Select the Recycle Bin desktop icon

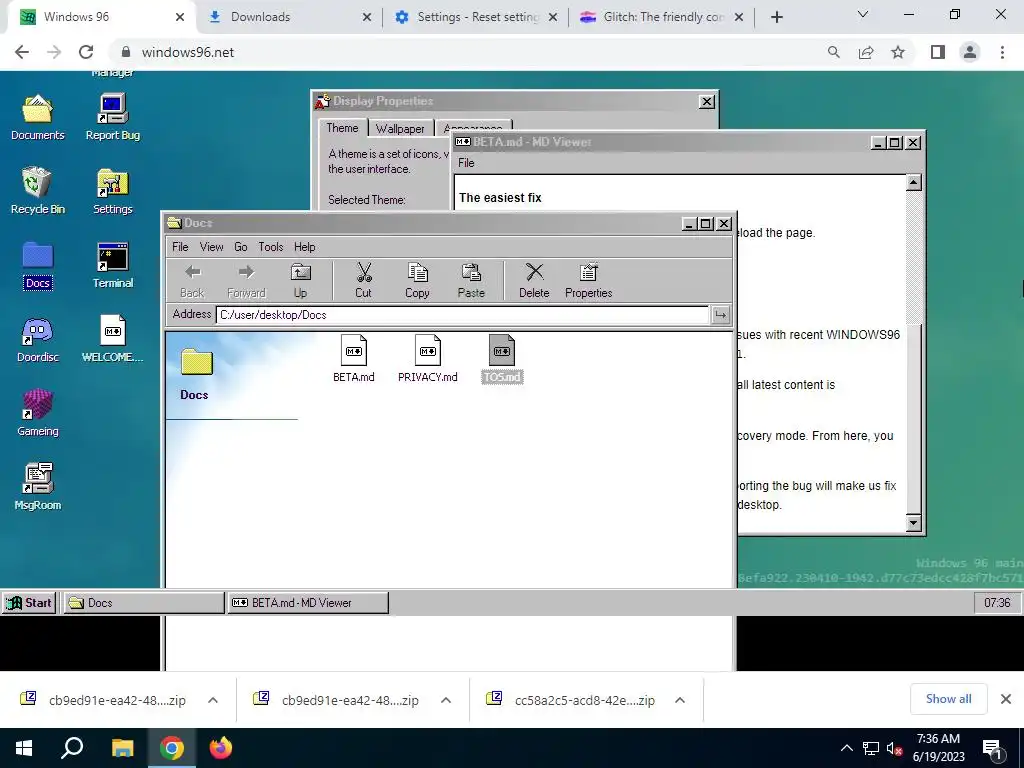37,191
